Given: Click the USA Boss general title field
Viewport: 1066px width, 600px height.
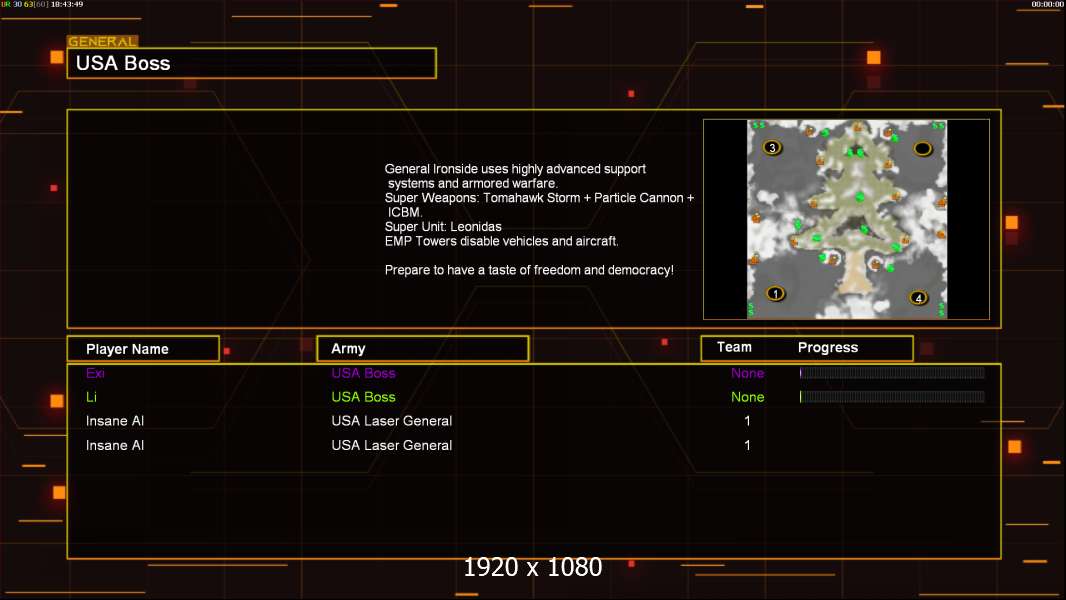Looking at the screenshot, I should coord(252,63).
